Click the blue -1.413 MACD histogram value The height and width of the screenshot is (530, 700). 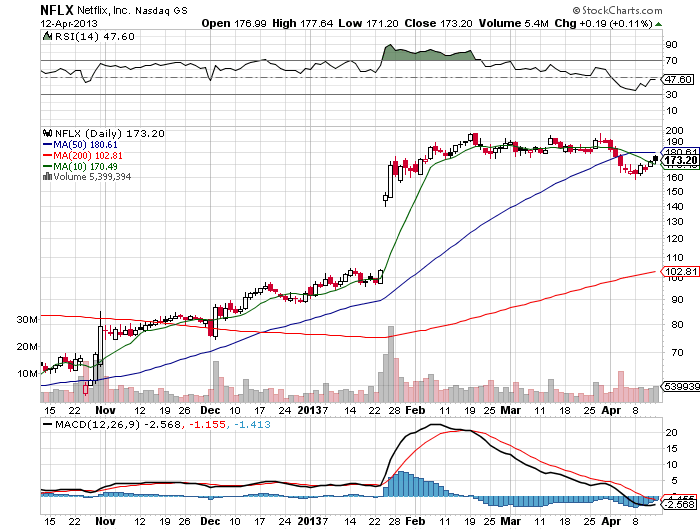(252, 424)
